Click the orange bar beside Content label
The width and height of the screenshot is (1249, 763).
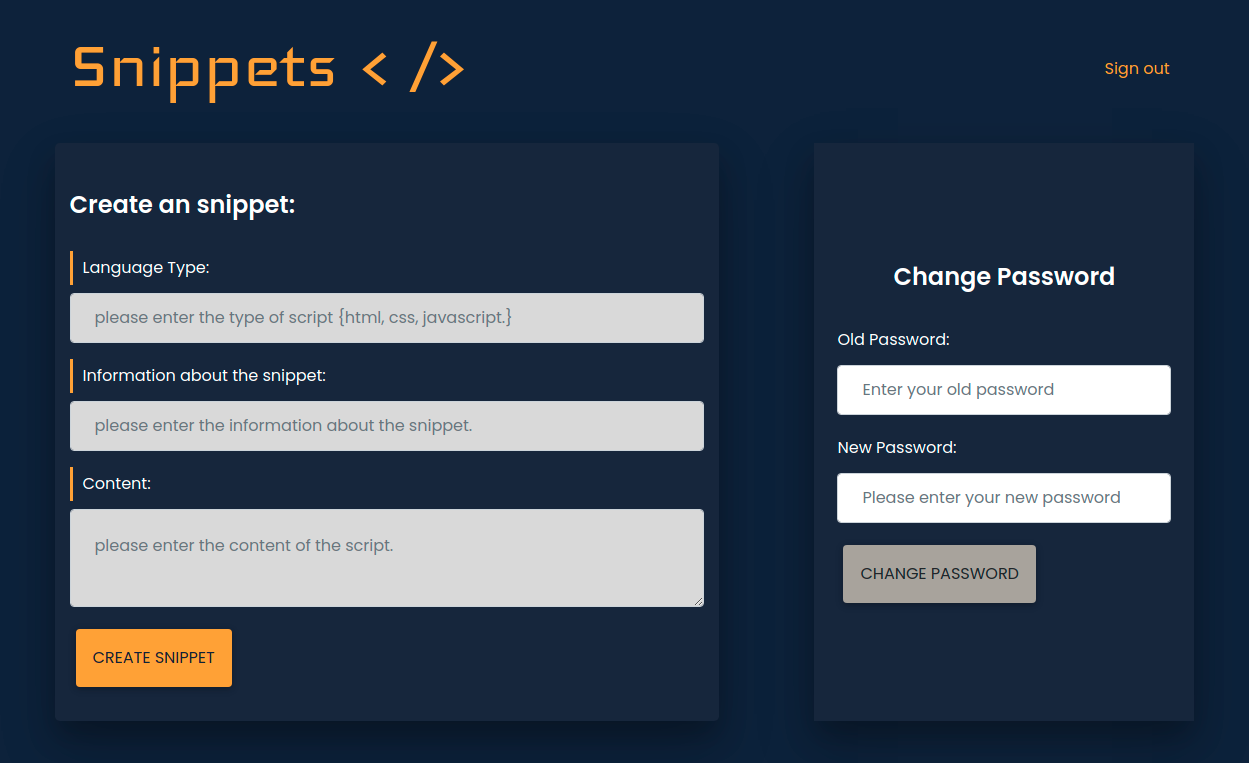click(71, 484)
